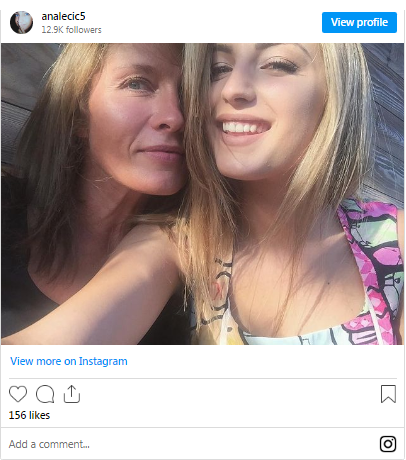Like the post with the heart icon
This screenshot has height=460, width=406.
18,394
